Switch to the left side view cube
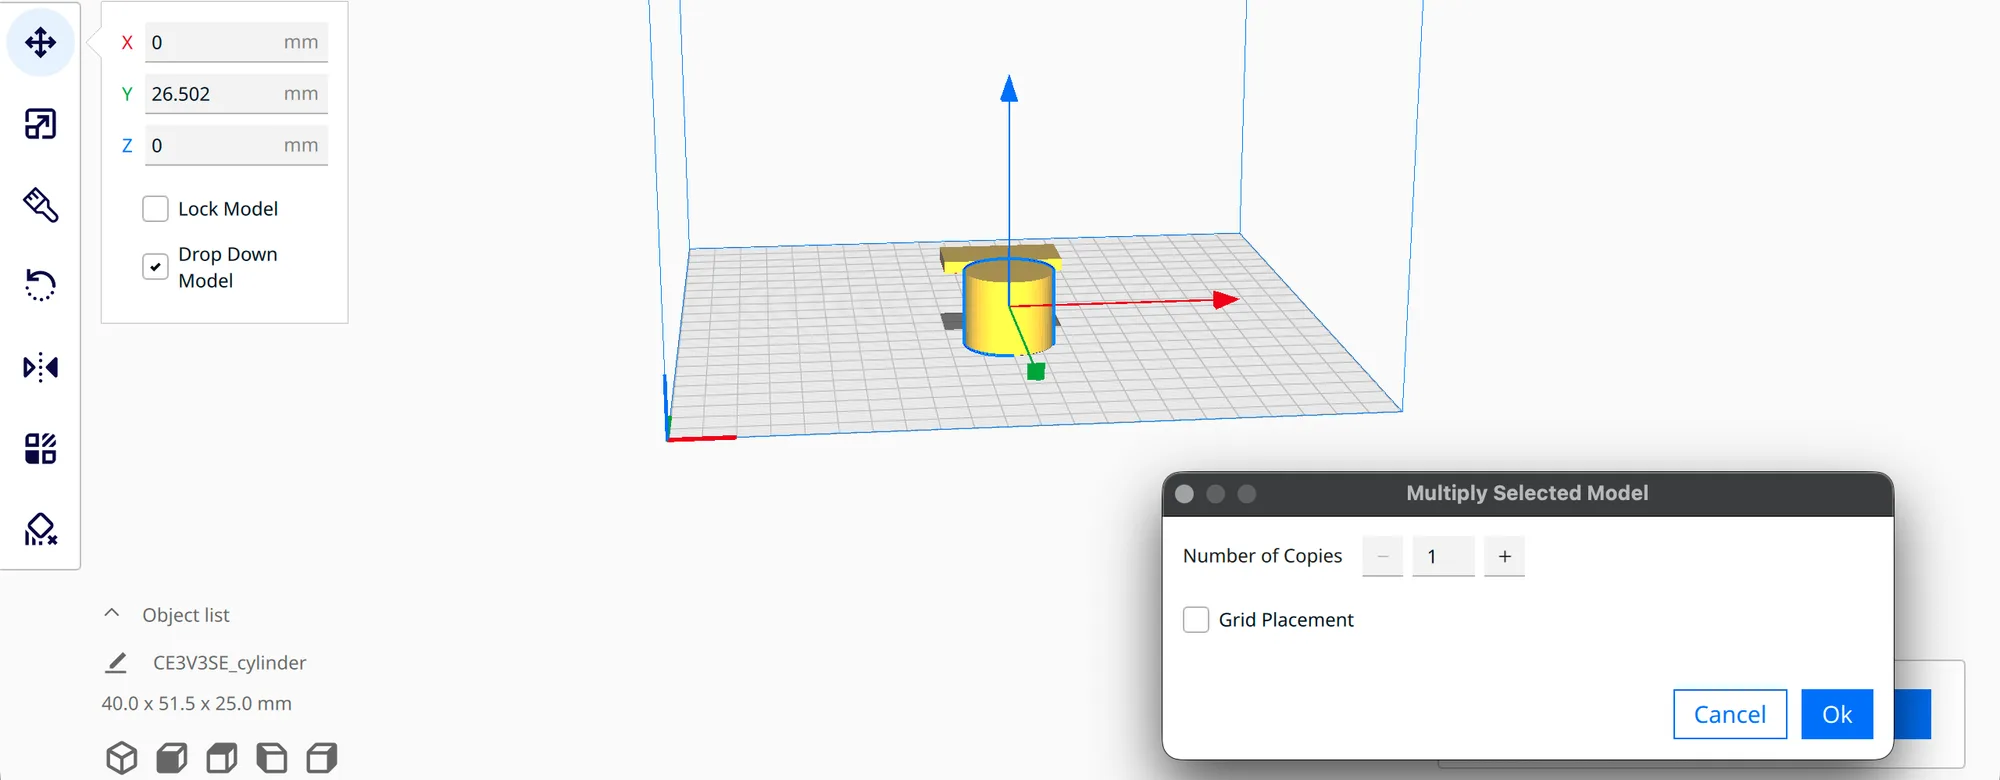The height and width of the screenshot is (780, 2000). pyautogui.click(x=272, y=758)
